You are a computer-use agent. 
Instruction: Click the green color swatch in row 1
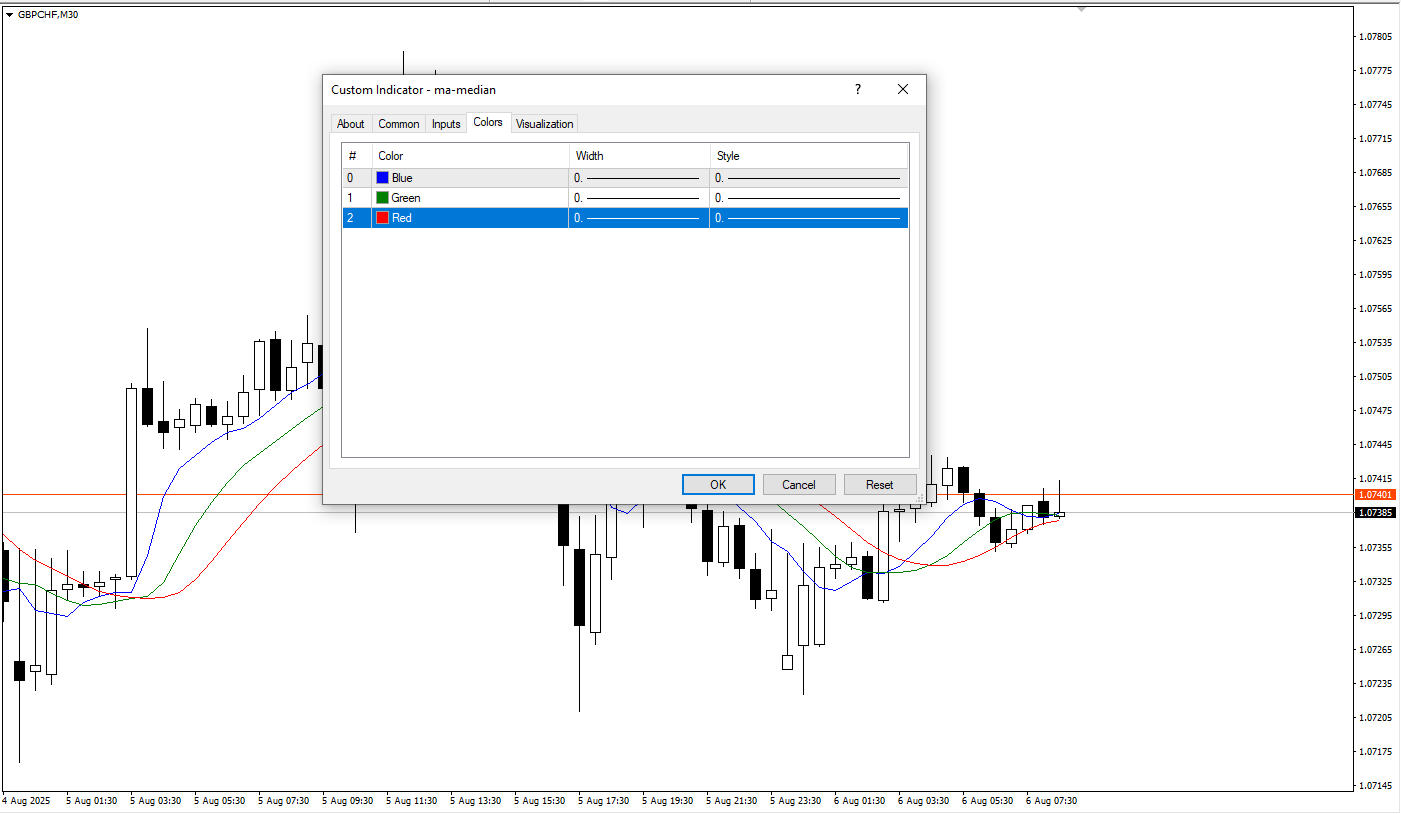[382, 198]
